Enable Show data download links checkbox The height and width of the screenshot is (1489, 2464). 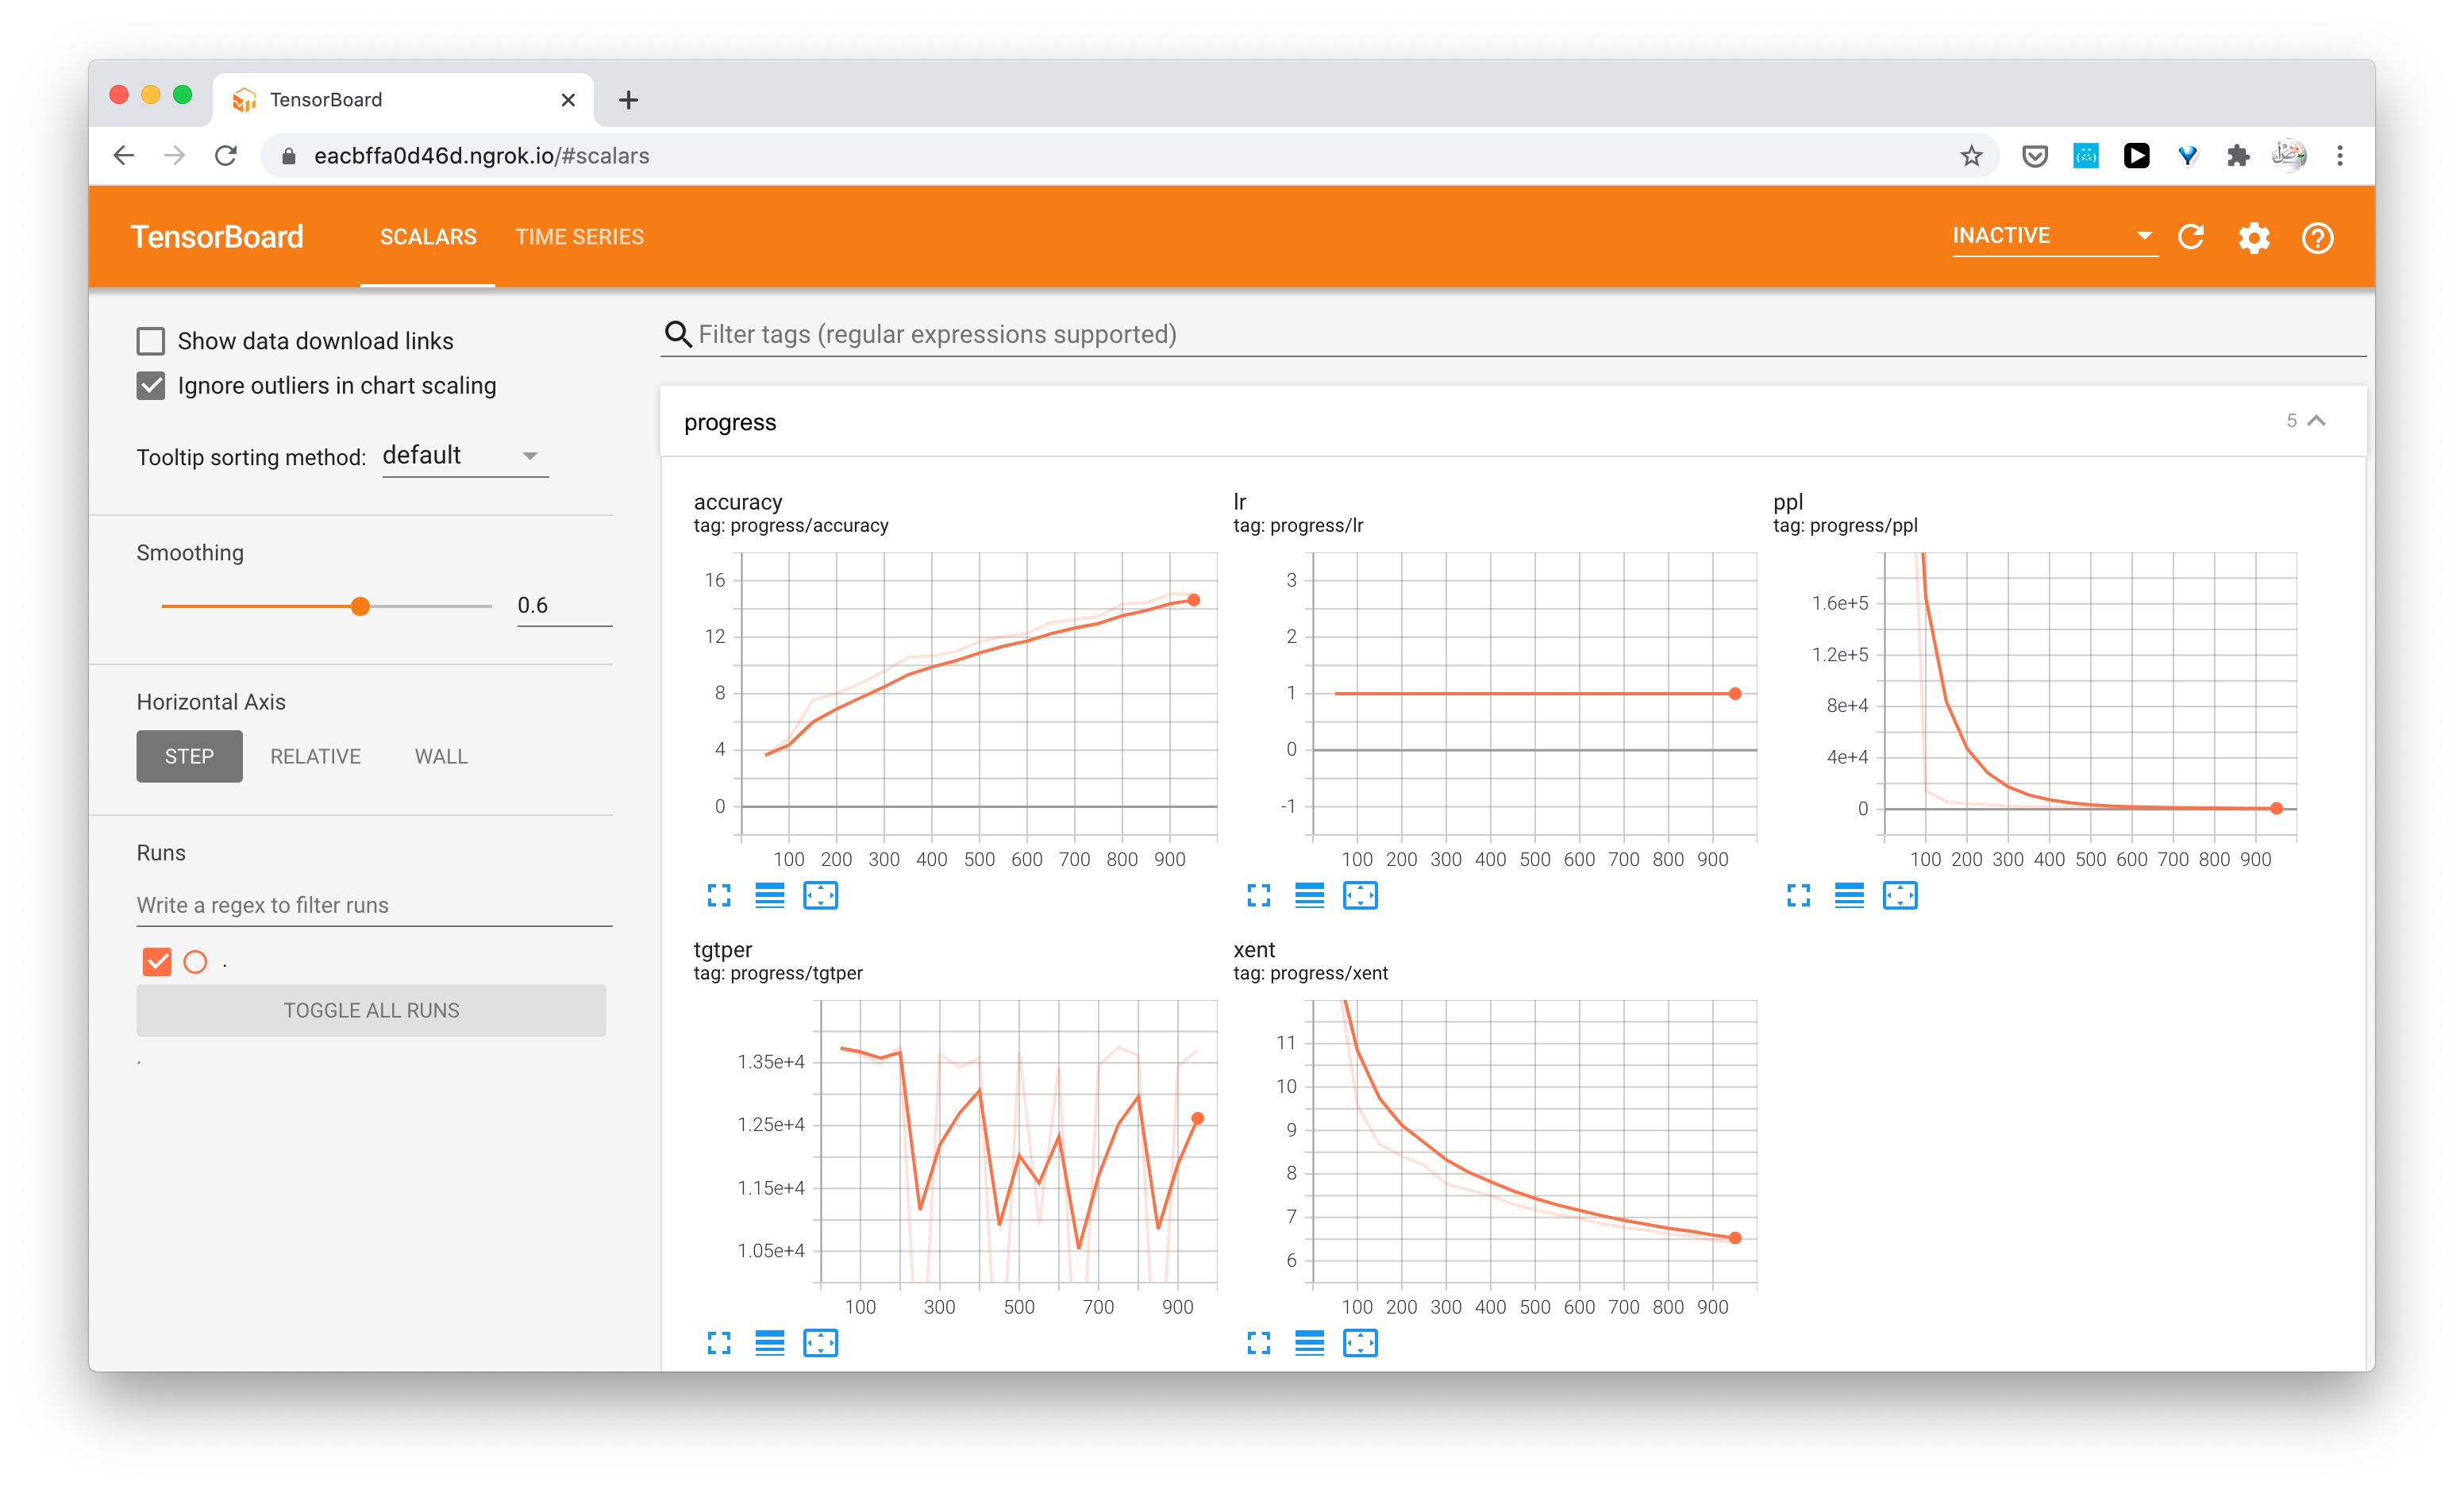point(151,341)
